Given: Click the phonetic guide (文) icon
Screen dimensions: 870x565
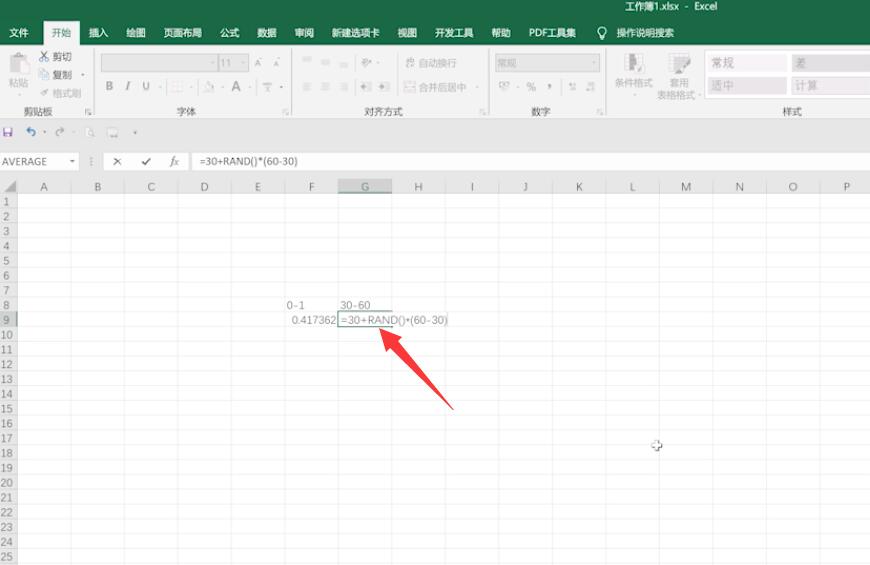Looking at the screenshot, I should 267,87.
